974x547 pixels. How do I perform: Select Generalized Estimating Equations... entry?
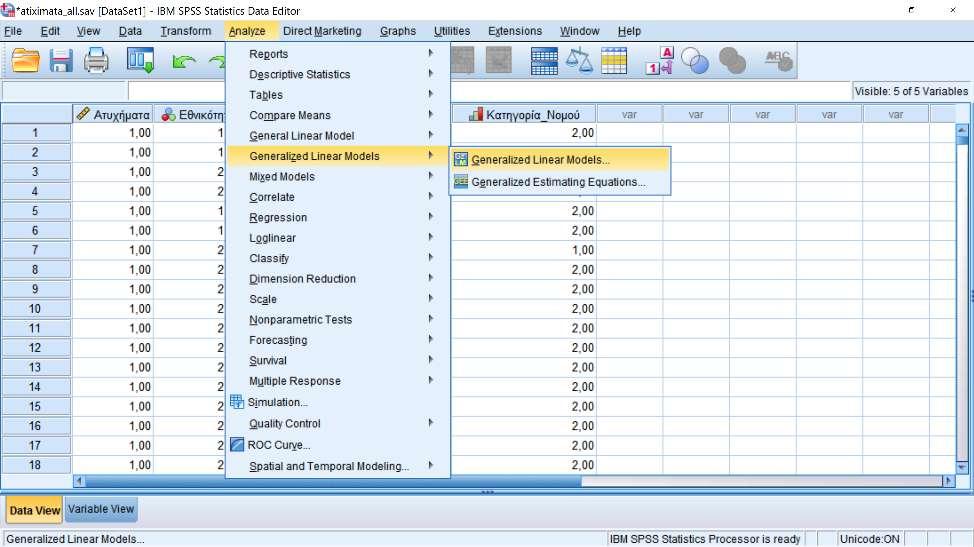(560, 182)
